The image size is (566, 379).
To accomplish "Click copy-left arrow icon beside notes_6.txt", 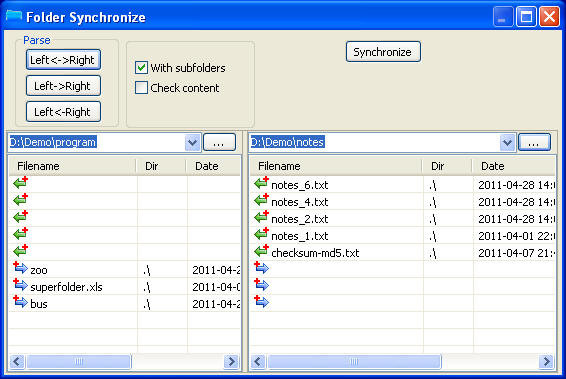I will [x=261, y=183].
